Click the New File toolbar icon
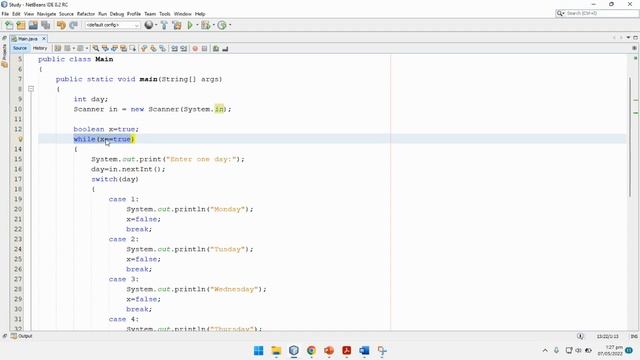 pyautogui.click(x=9, y=25)
